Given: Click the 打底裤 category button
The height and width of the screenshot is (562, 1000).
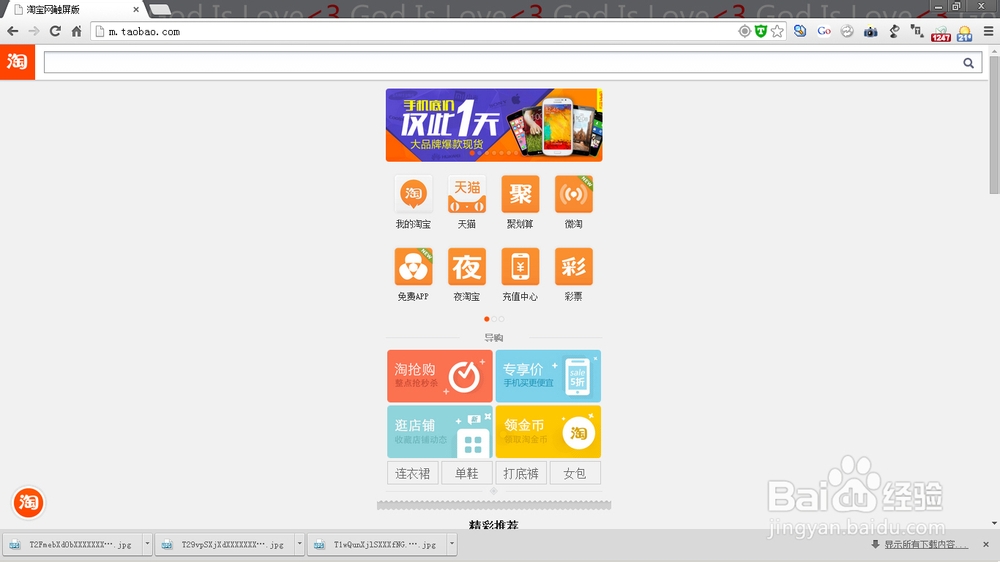Looking at the screenshot, I should click(x=521, y=473).
